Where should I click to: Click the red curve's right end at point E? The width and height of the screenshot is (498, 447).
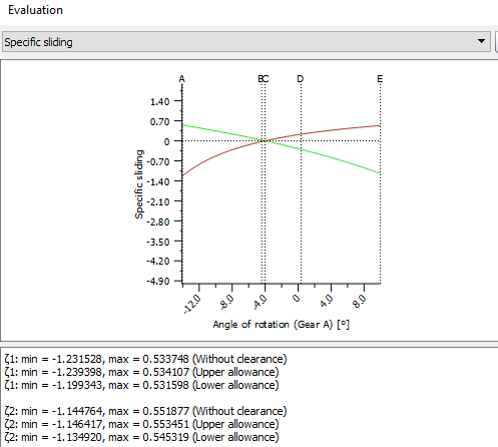(379, 126)
